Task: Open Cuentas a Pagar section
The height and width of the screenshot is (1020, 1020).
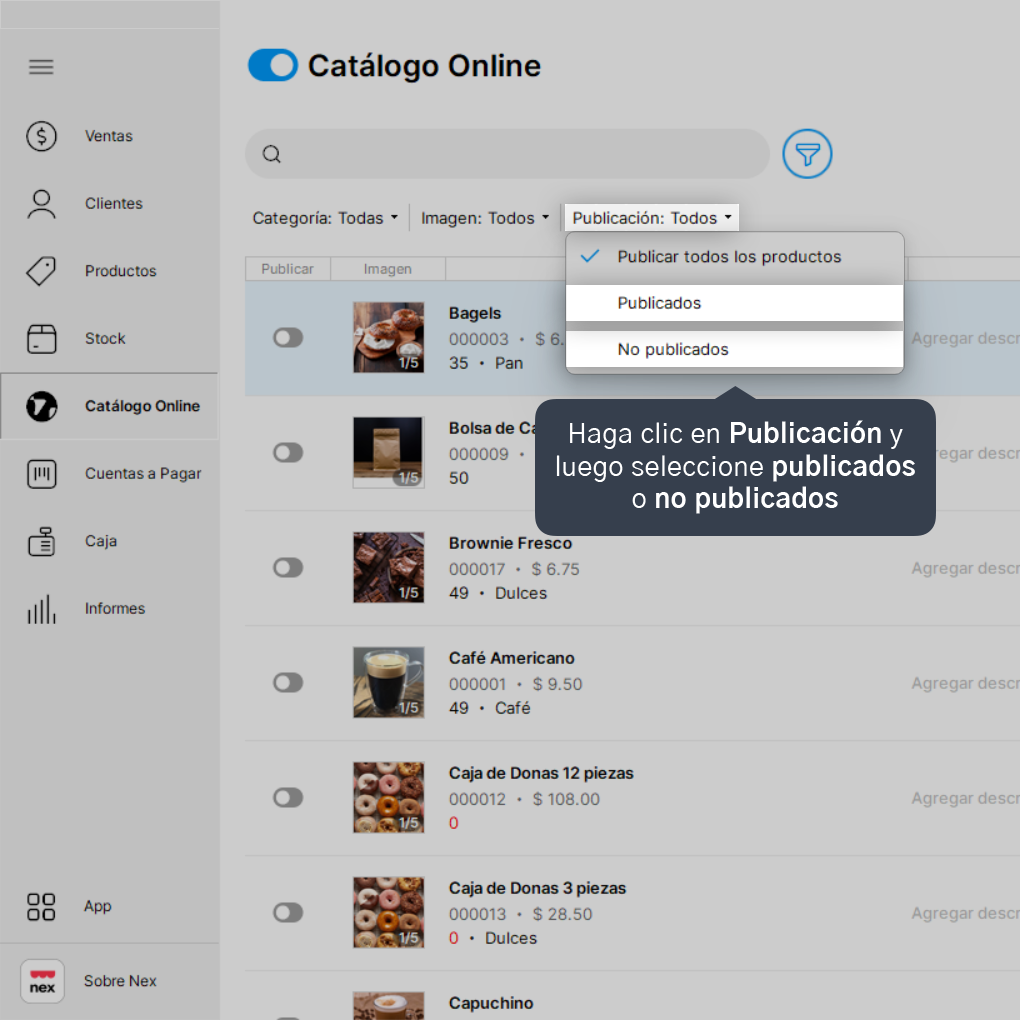Action: 143,474
